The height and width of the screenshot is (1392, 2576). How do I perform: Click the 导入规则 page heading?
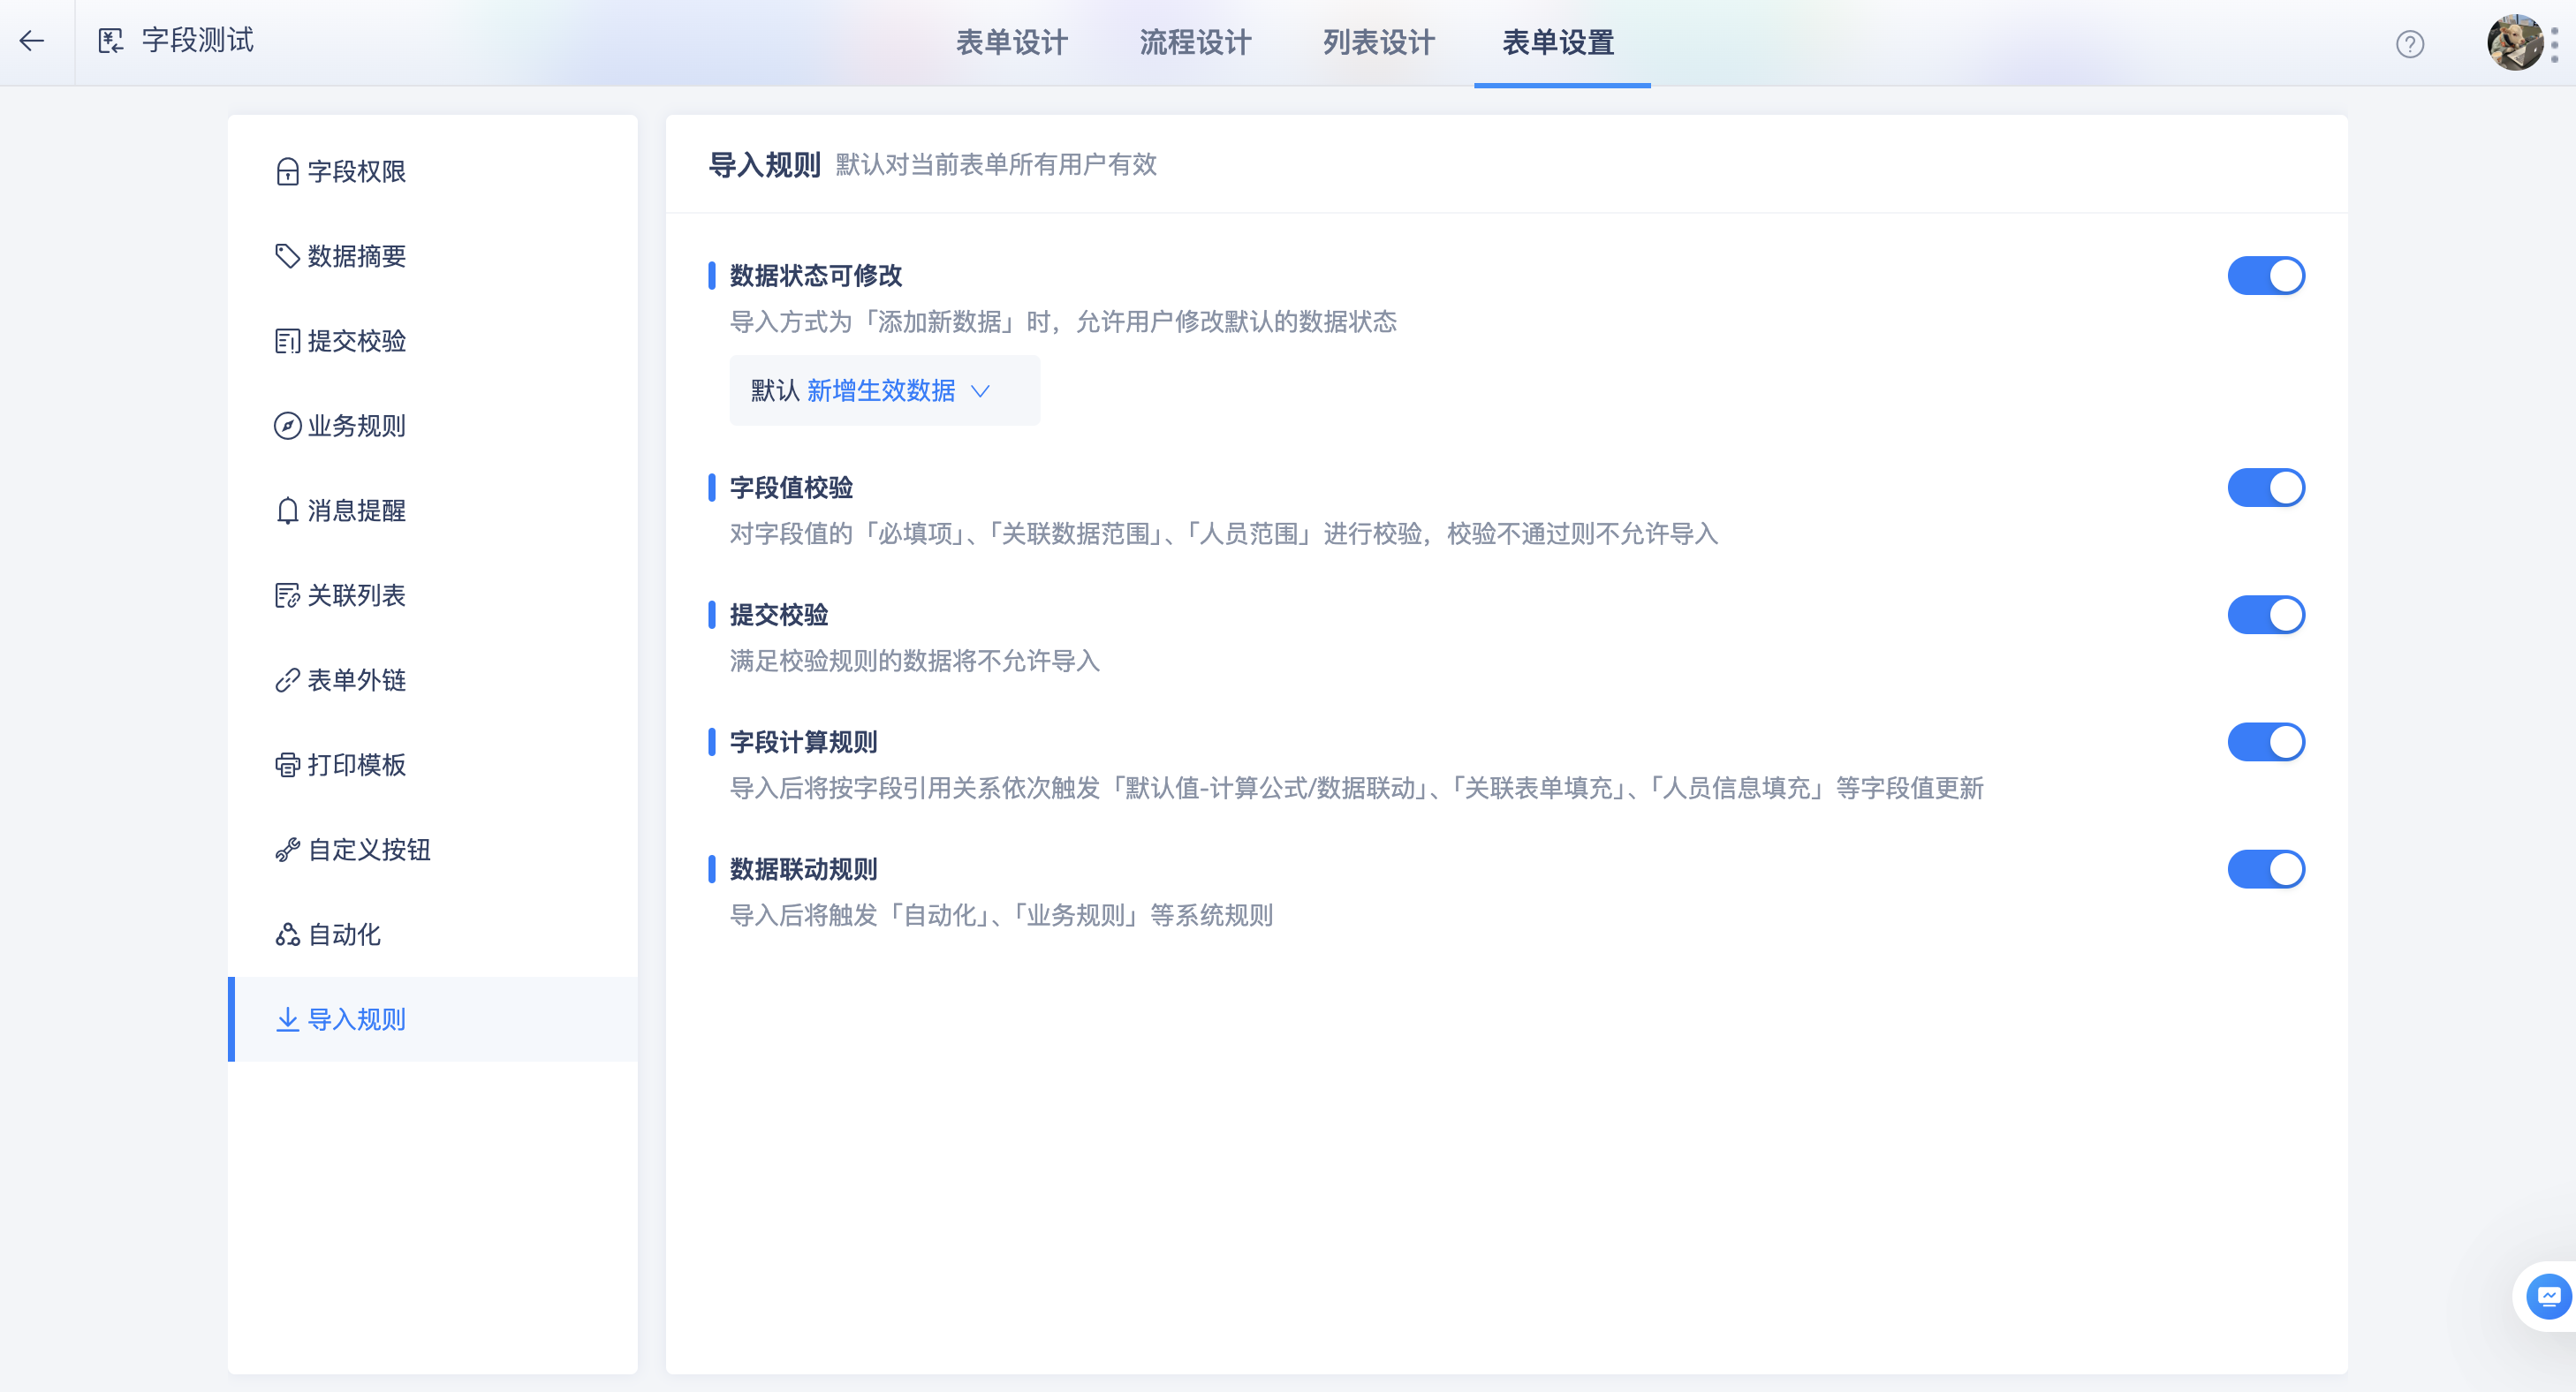[765, 165]
